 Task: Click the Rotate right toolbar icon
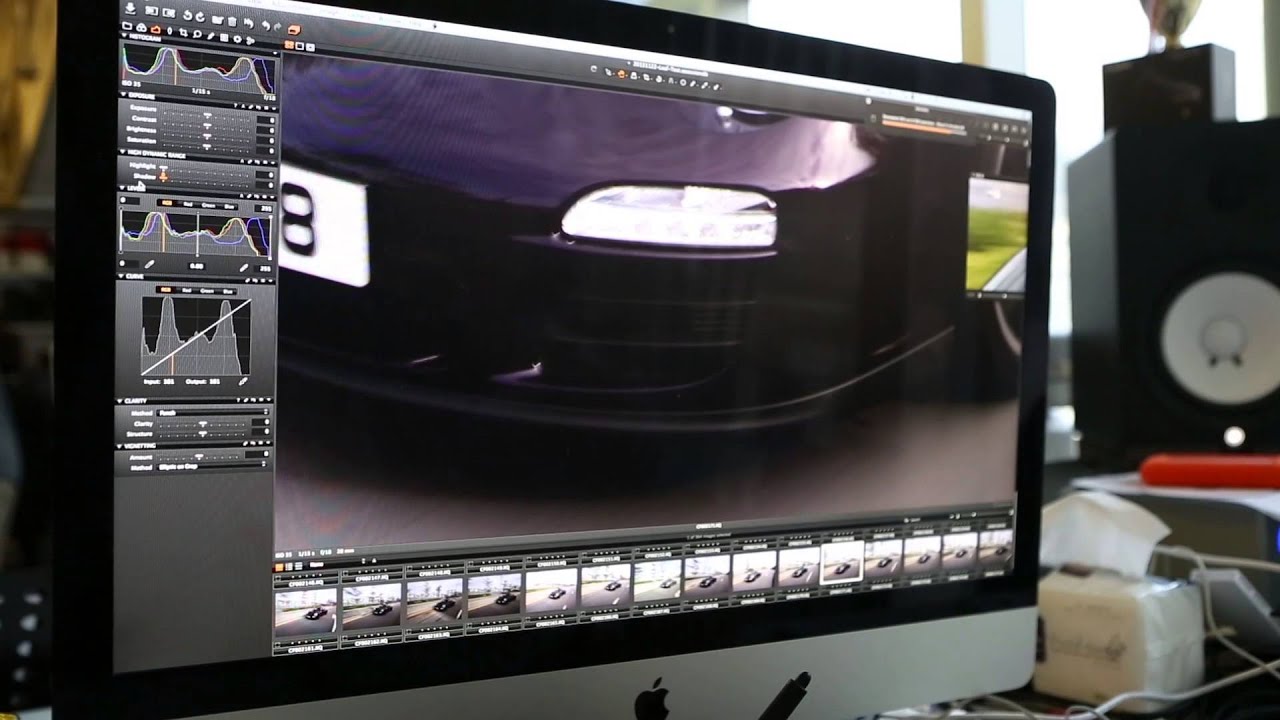[x=200, y=17]
